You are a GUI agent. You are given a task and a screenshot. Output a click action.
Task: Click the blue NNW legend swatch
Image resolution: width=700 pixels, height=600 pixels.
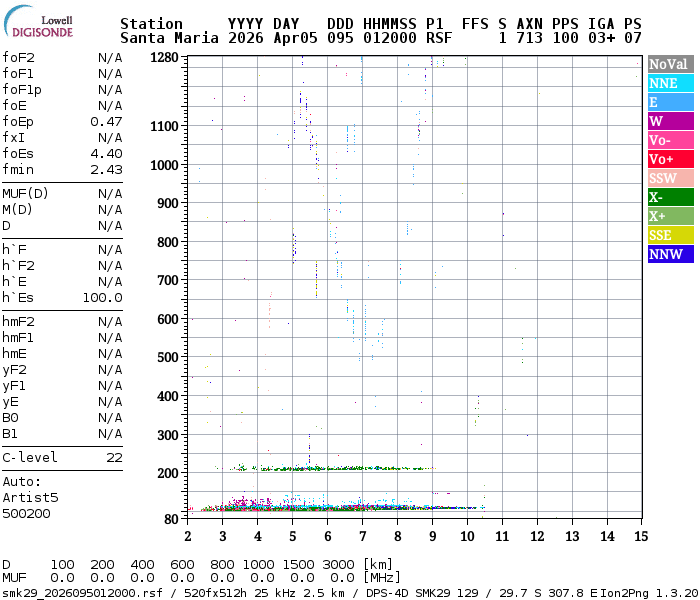(671, 254)
